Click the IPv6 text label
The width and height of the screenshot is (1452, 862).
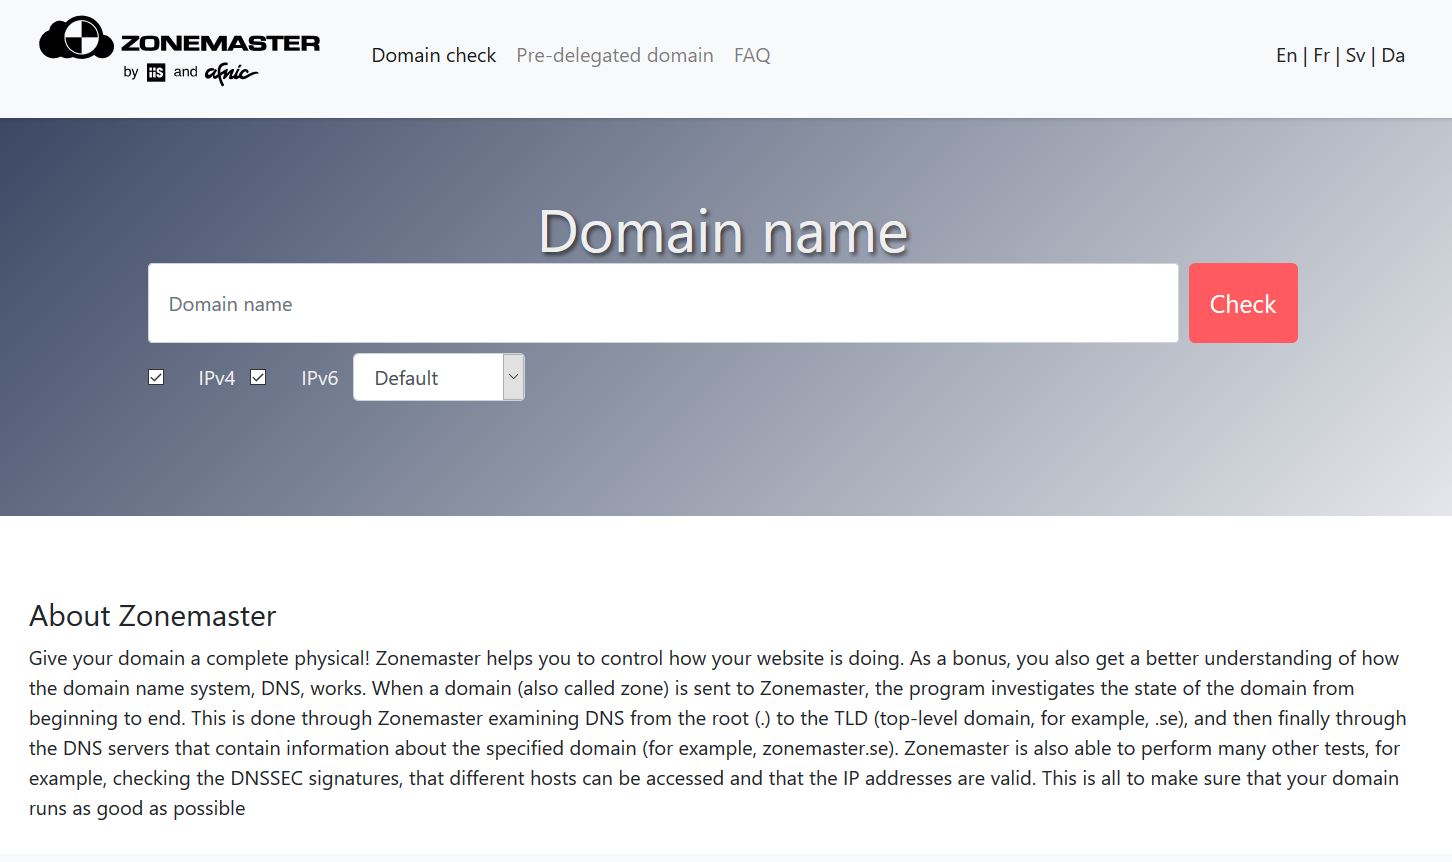[x=319, y=378]
